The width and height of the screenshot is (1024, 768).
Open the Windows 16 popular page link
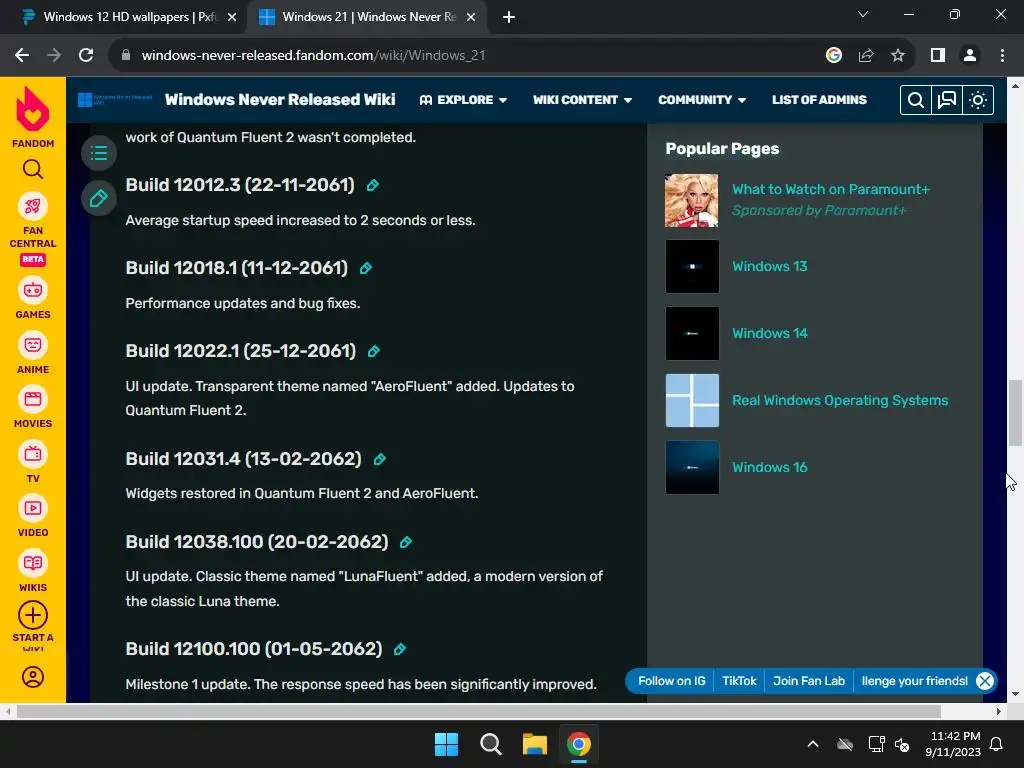coord(769,468)
